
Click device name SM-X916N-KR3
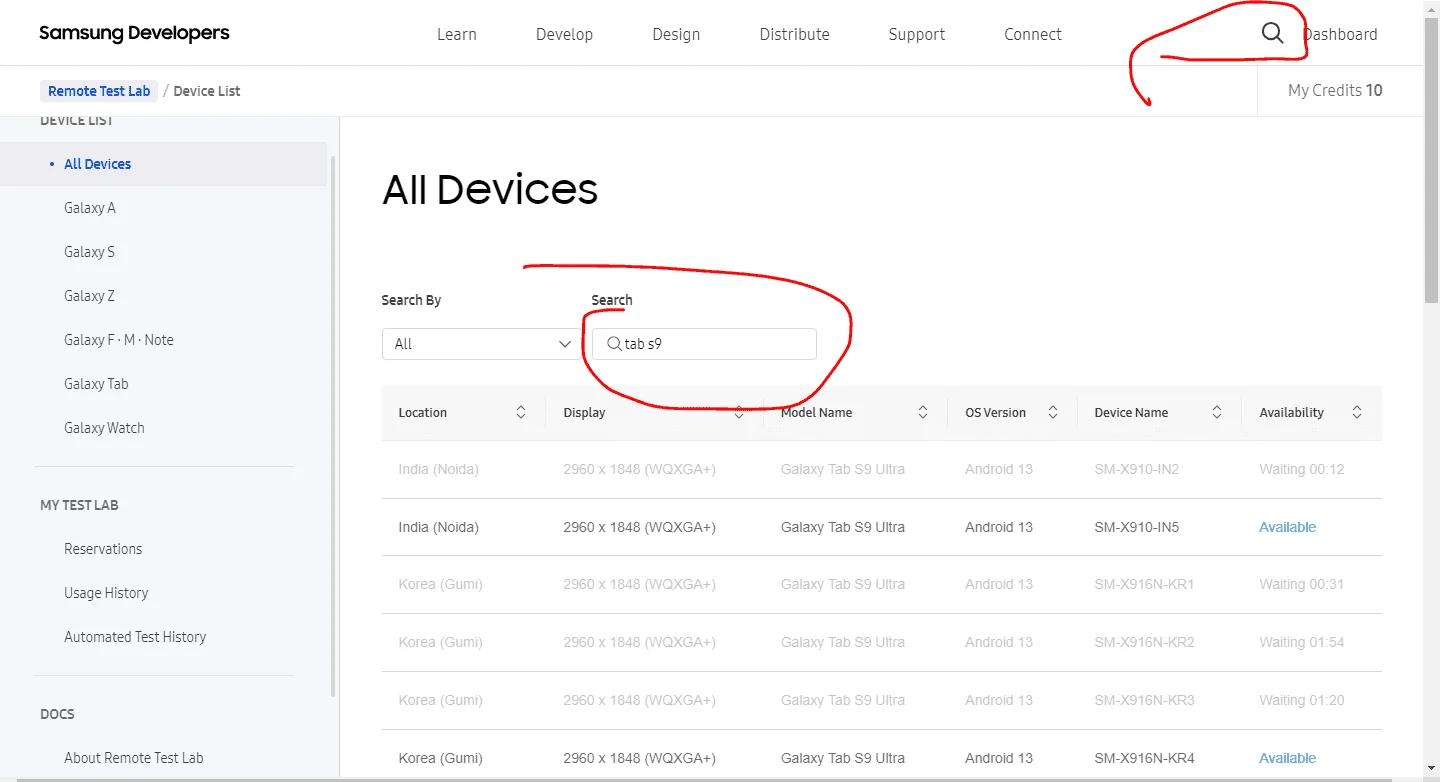[1144, 700]
